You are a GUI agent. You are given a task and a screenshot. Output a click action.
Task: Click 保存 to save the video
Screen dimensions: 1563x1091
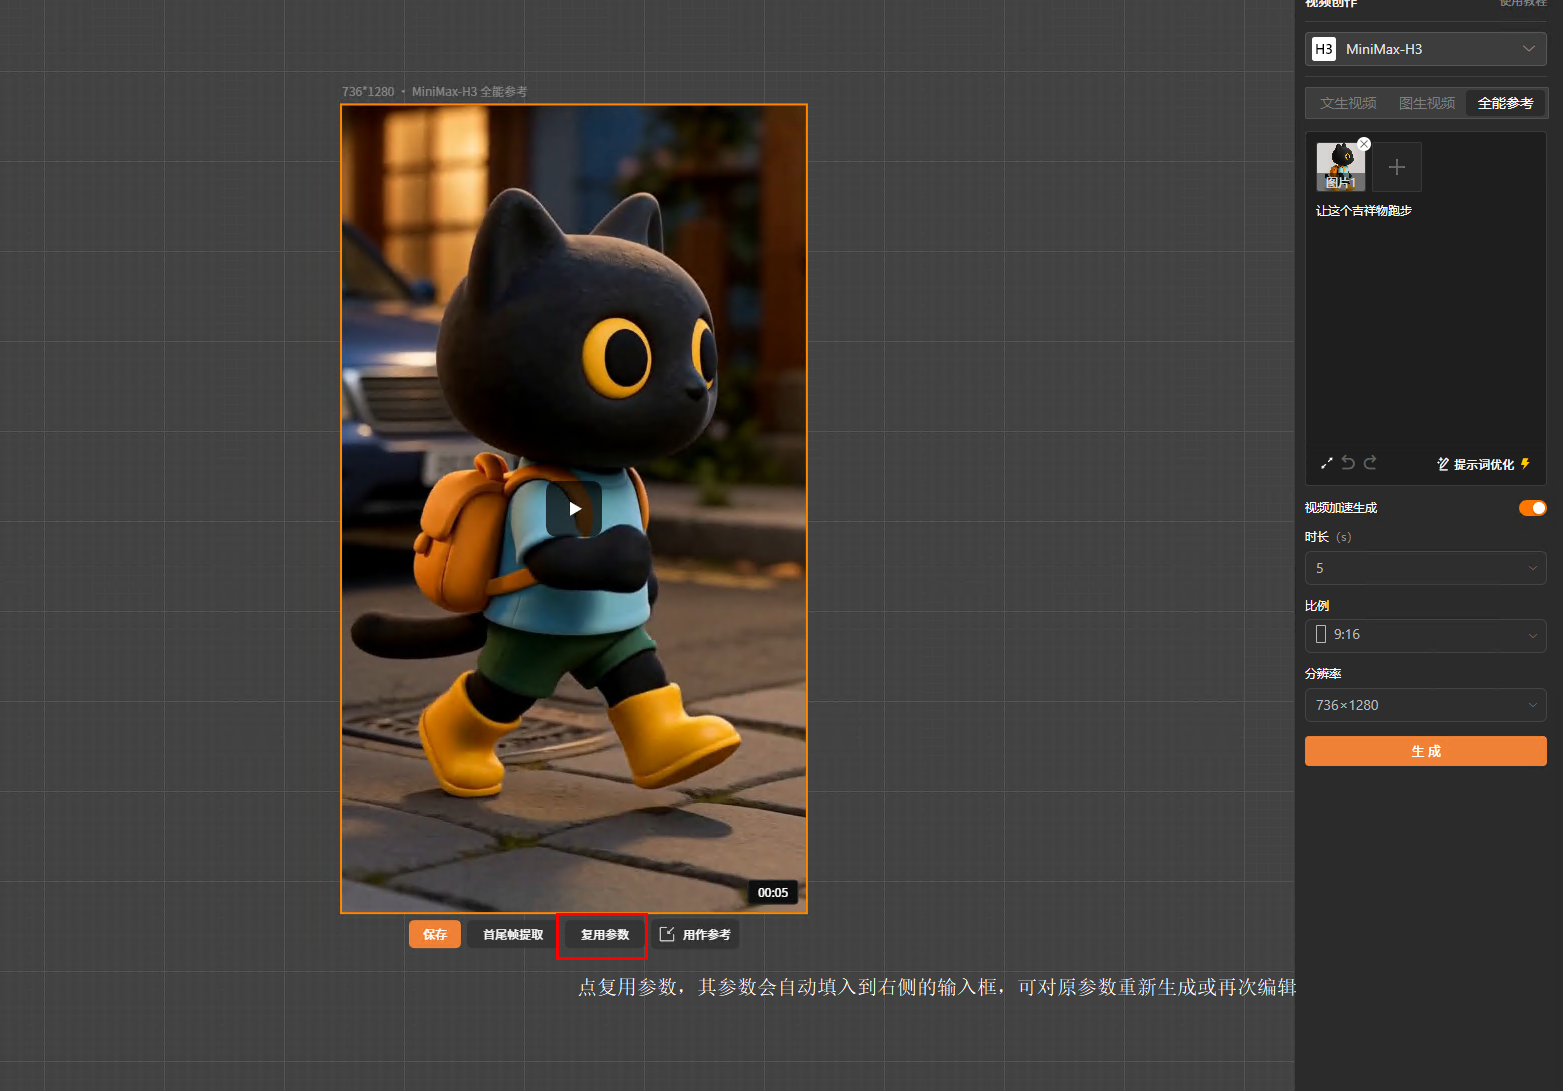point(435,934)
